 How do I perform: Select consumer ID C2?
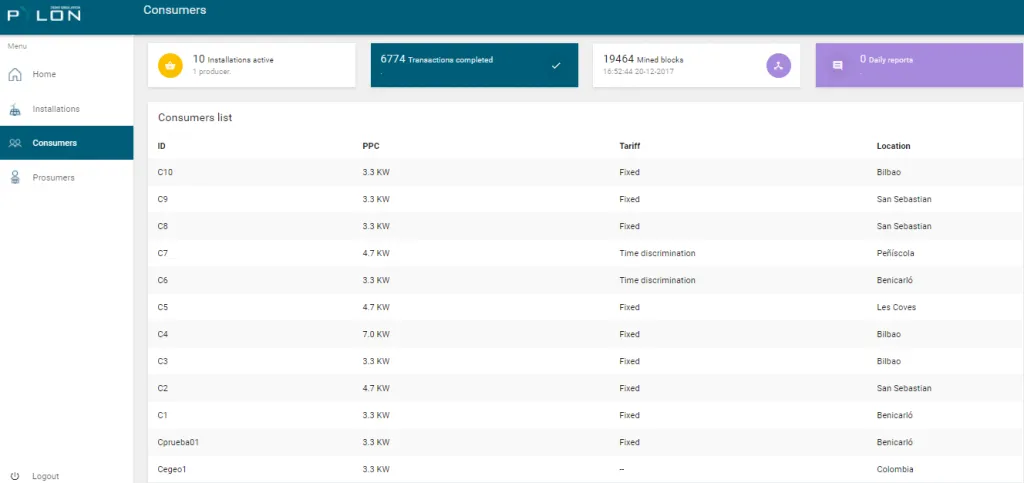(x=163, y=388)
